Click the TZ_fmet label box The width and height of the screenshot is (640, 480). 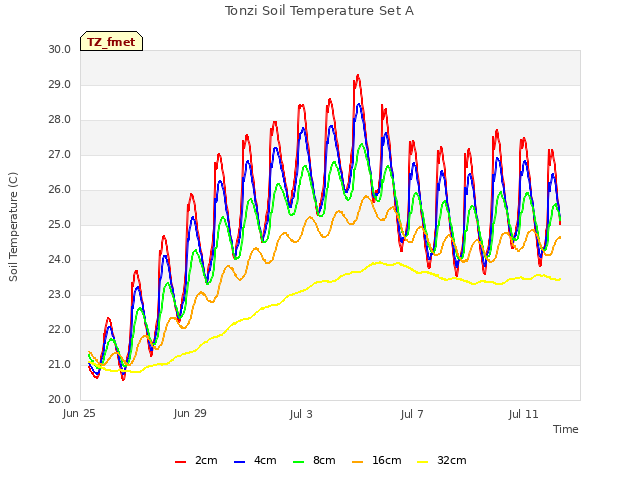pyautogui.click(x=111, y=41)
